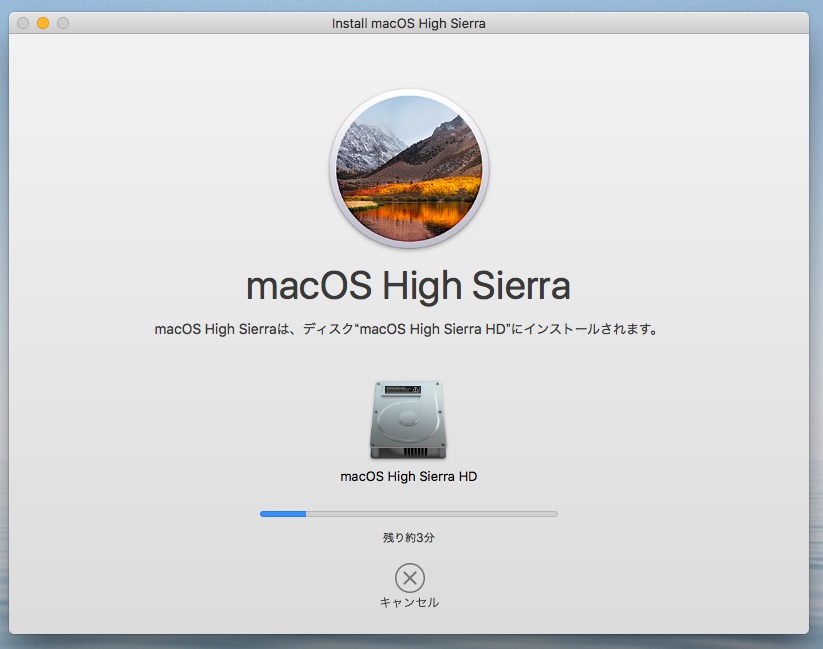Click the Install macOS High Sierra title bar

pyautogui.click(x=408, y=23)
